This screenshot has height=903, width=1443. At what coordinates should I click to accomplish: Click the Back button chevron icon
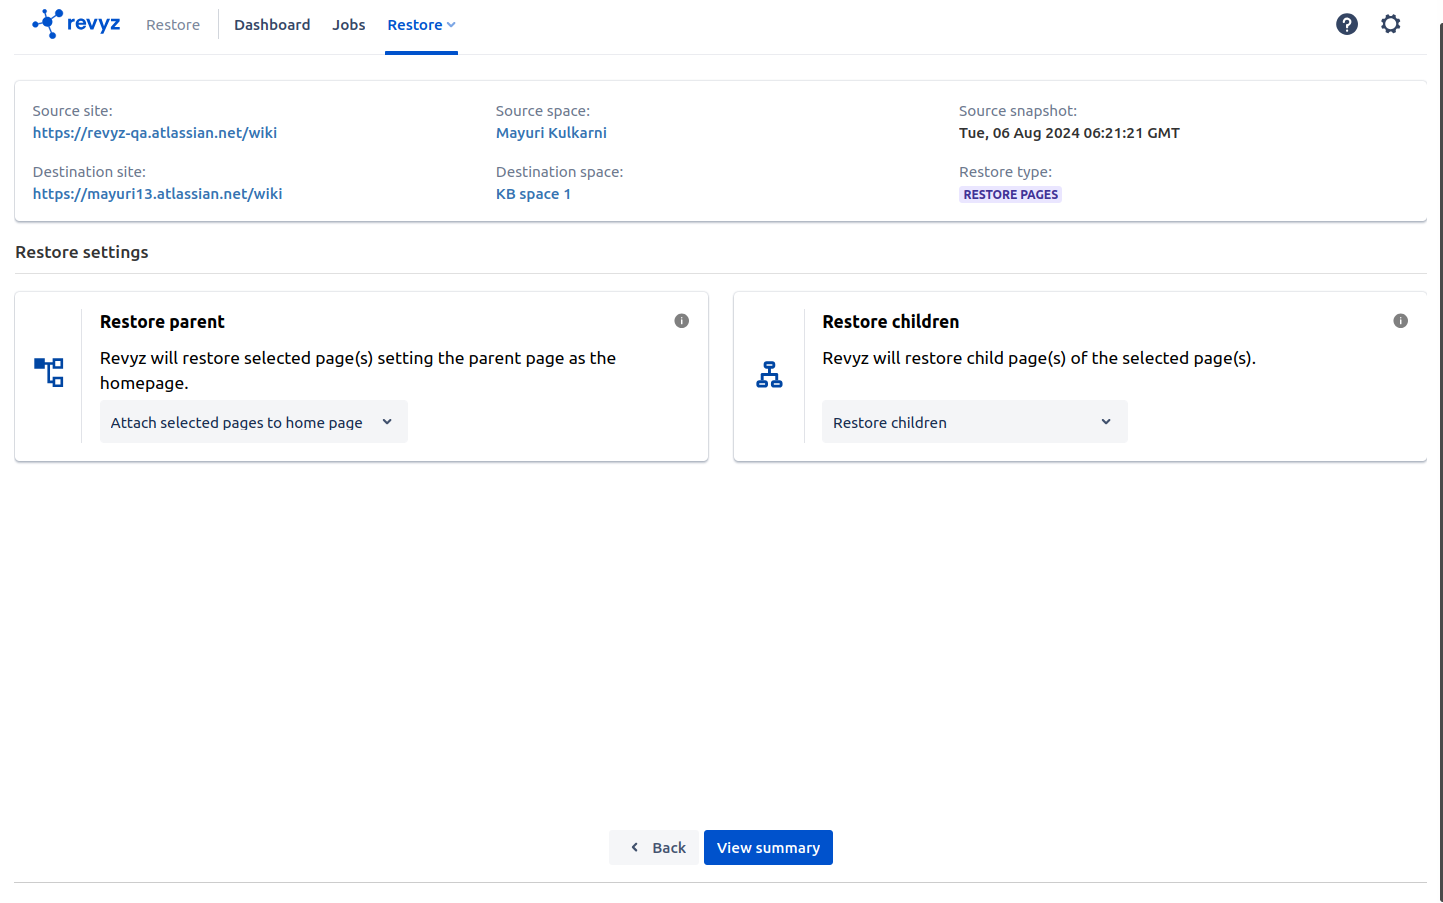point(634,847)
